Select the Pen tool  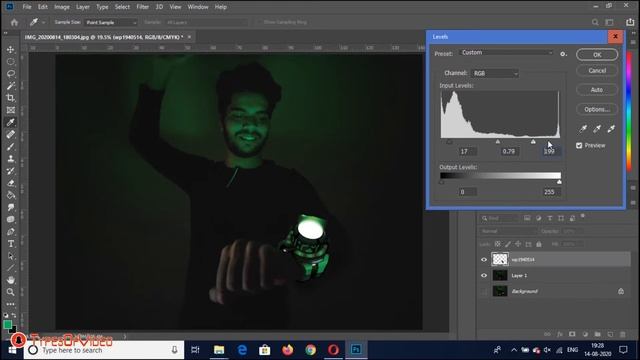coord(11,231)
